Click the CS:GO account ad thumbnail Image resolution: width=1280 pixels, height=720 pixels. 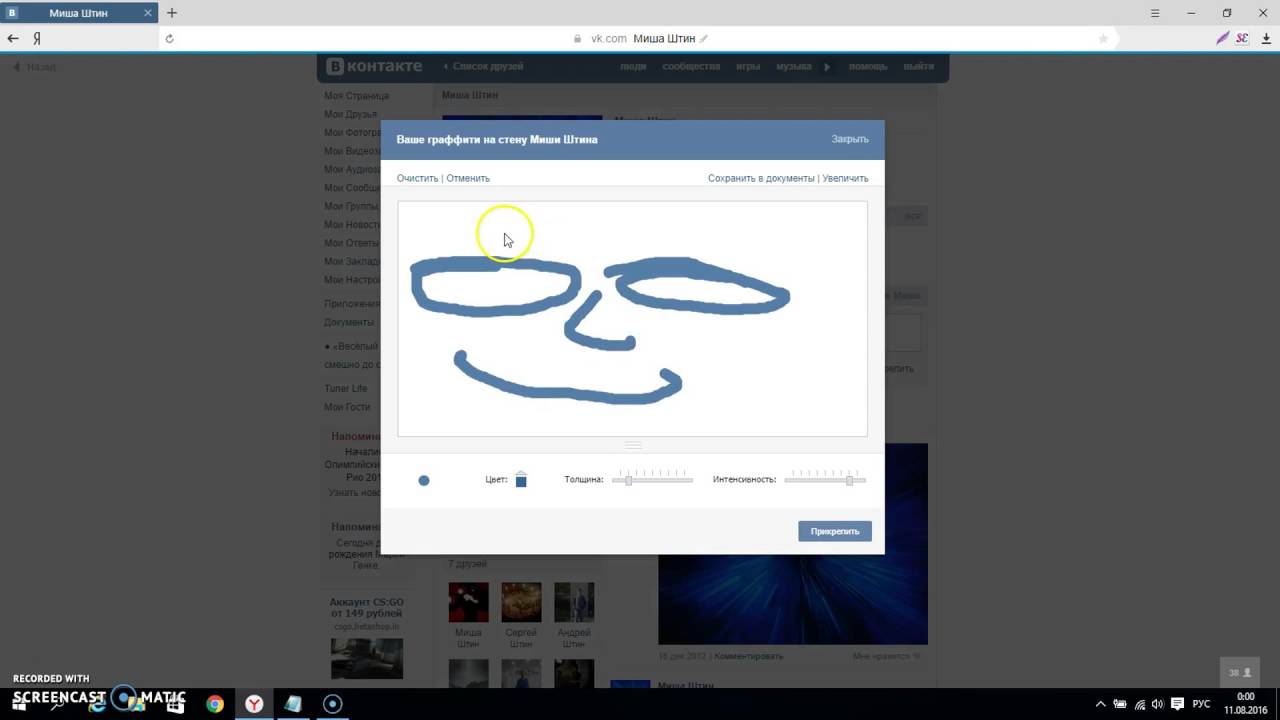pos(367,658)
